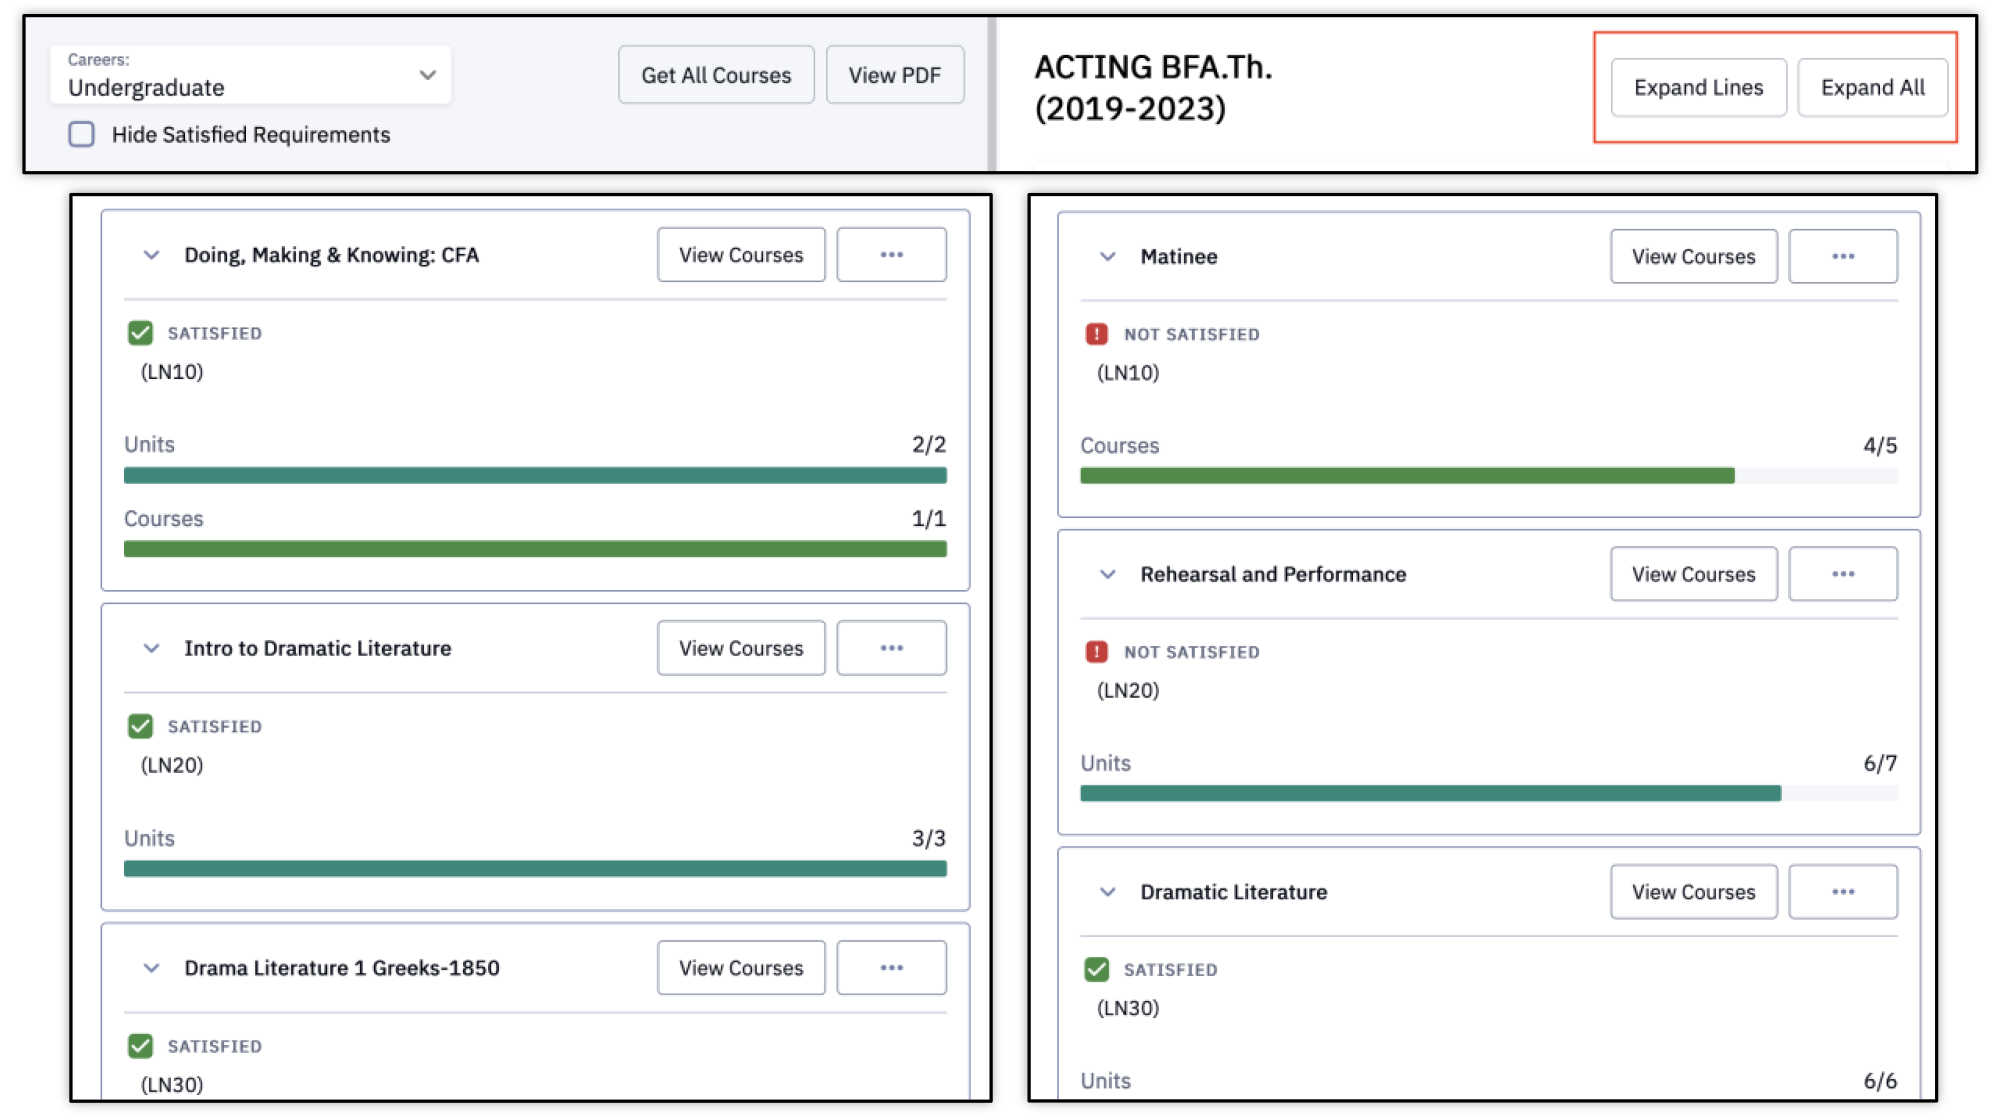Image resolution: width=2001 pixels, height=1116 pixels.
Task: Open the Careers Undergraduate dropdown
Action: pyautogui.click(x=251, y=75)
